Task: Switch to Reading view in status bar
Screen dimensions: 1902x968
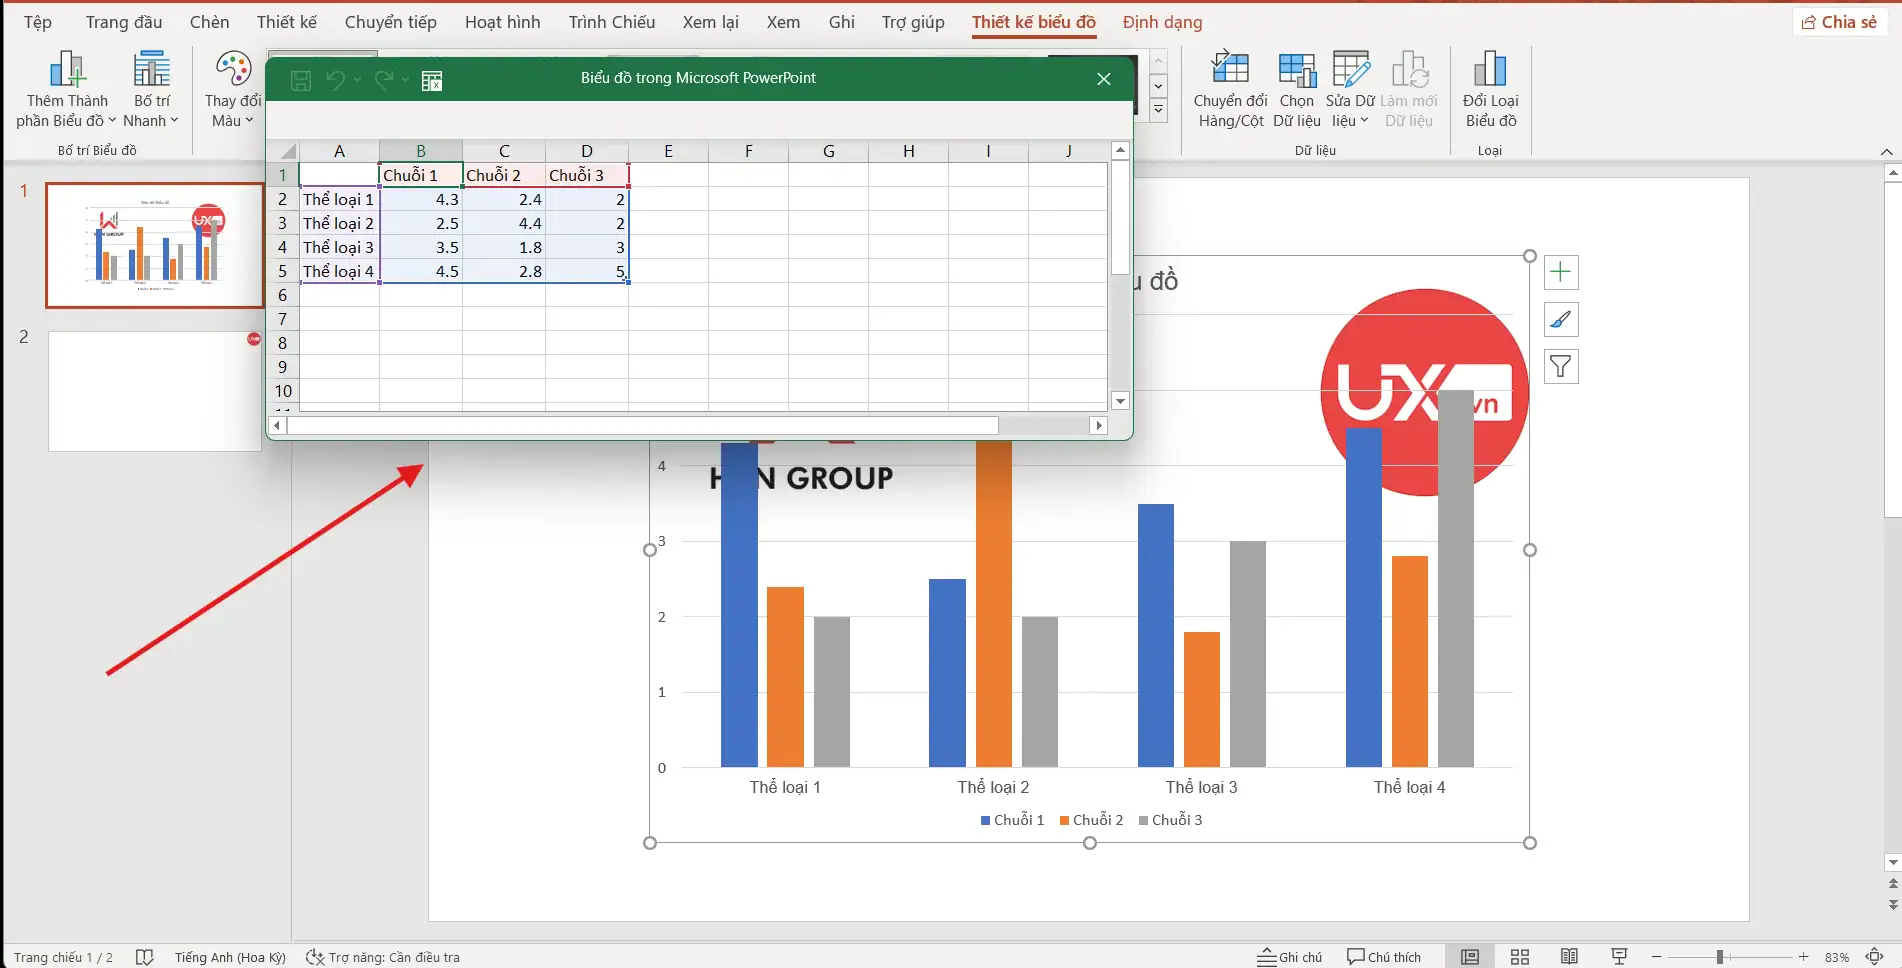Action: pos(1569,957)
